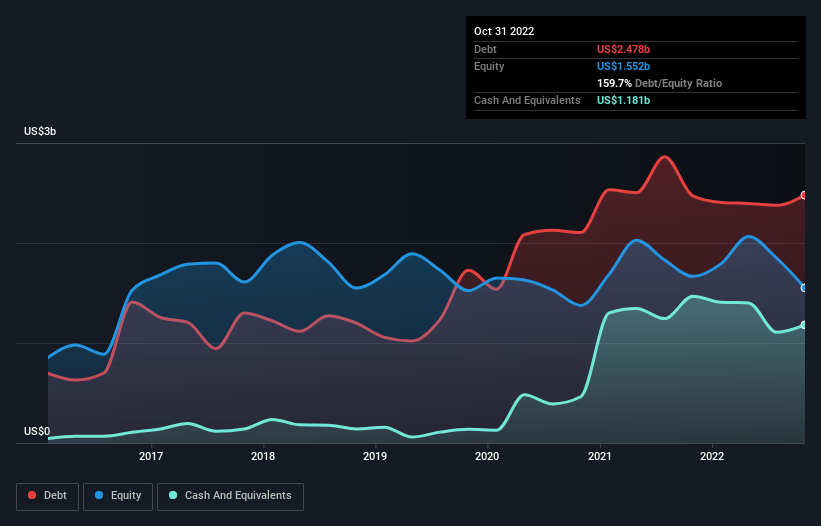Click the US$1.181b cash value
This screenshot has height=526, width=821.
pos(623,100)
